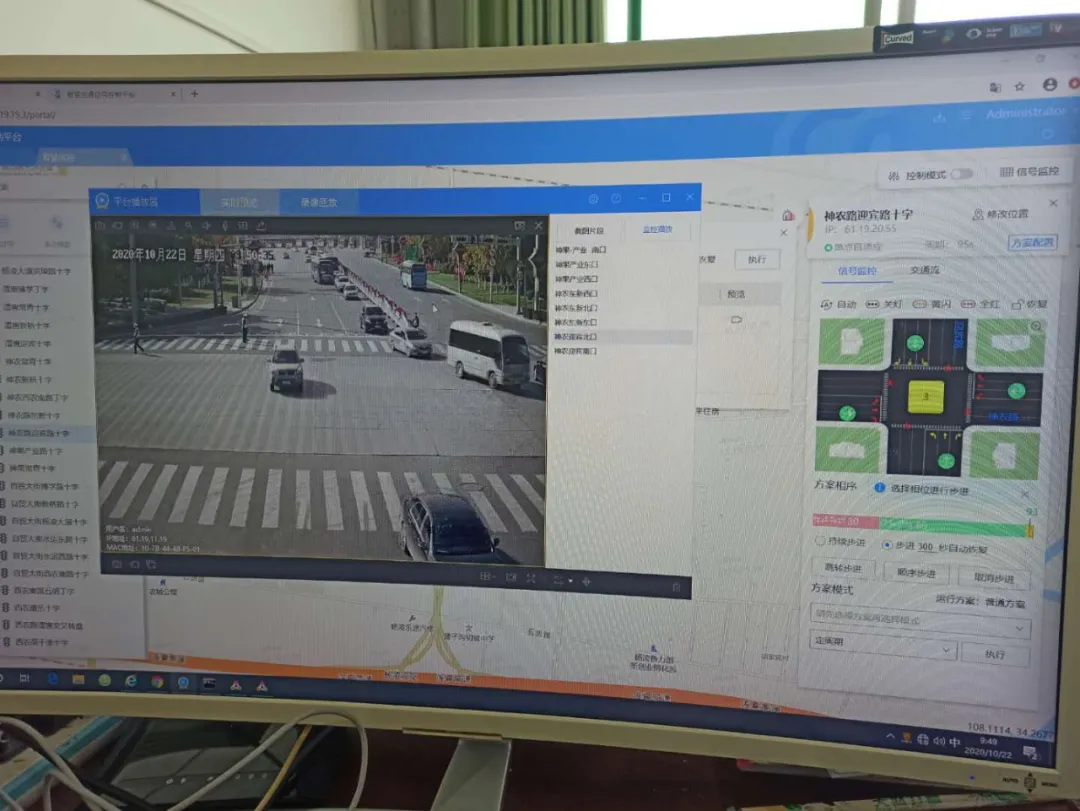
Task: Open the 监控播放 tab in camera list
Action: [x=657, y=229]
